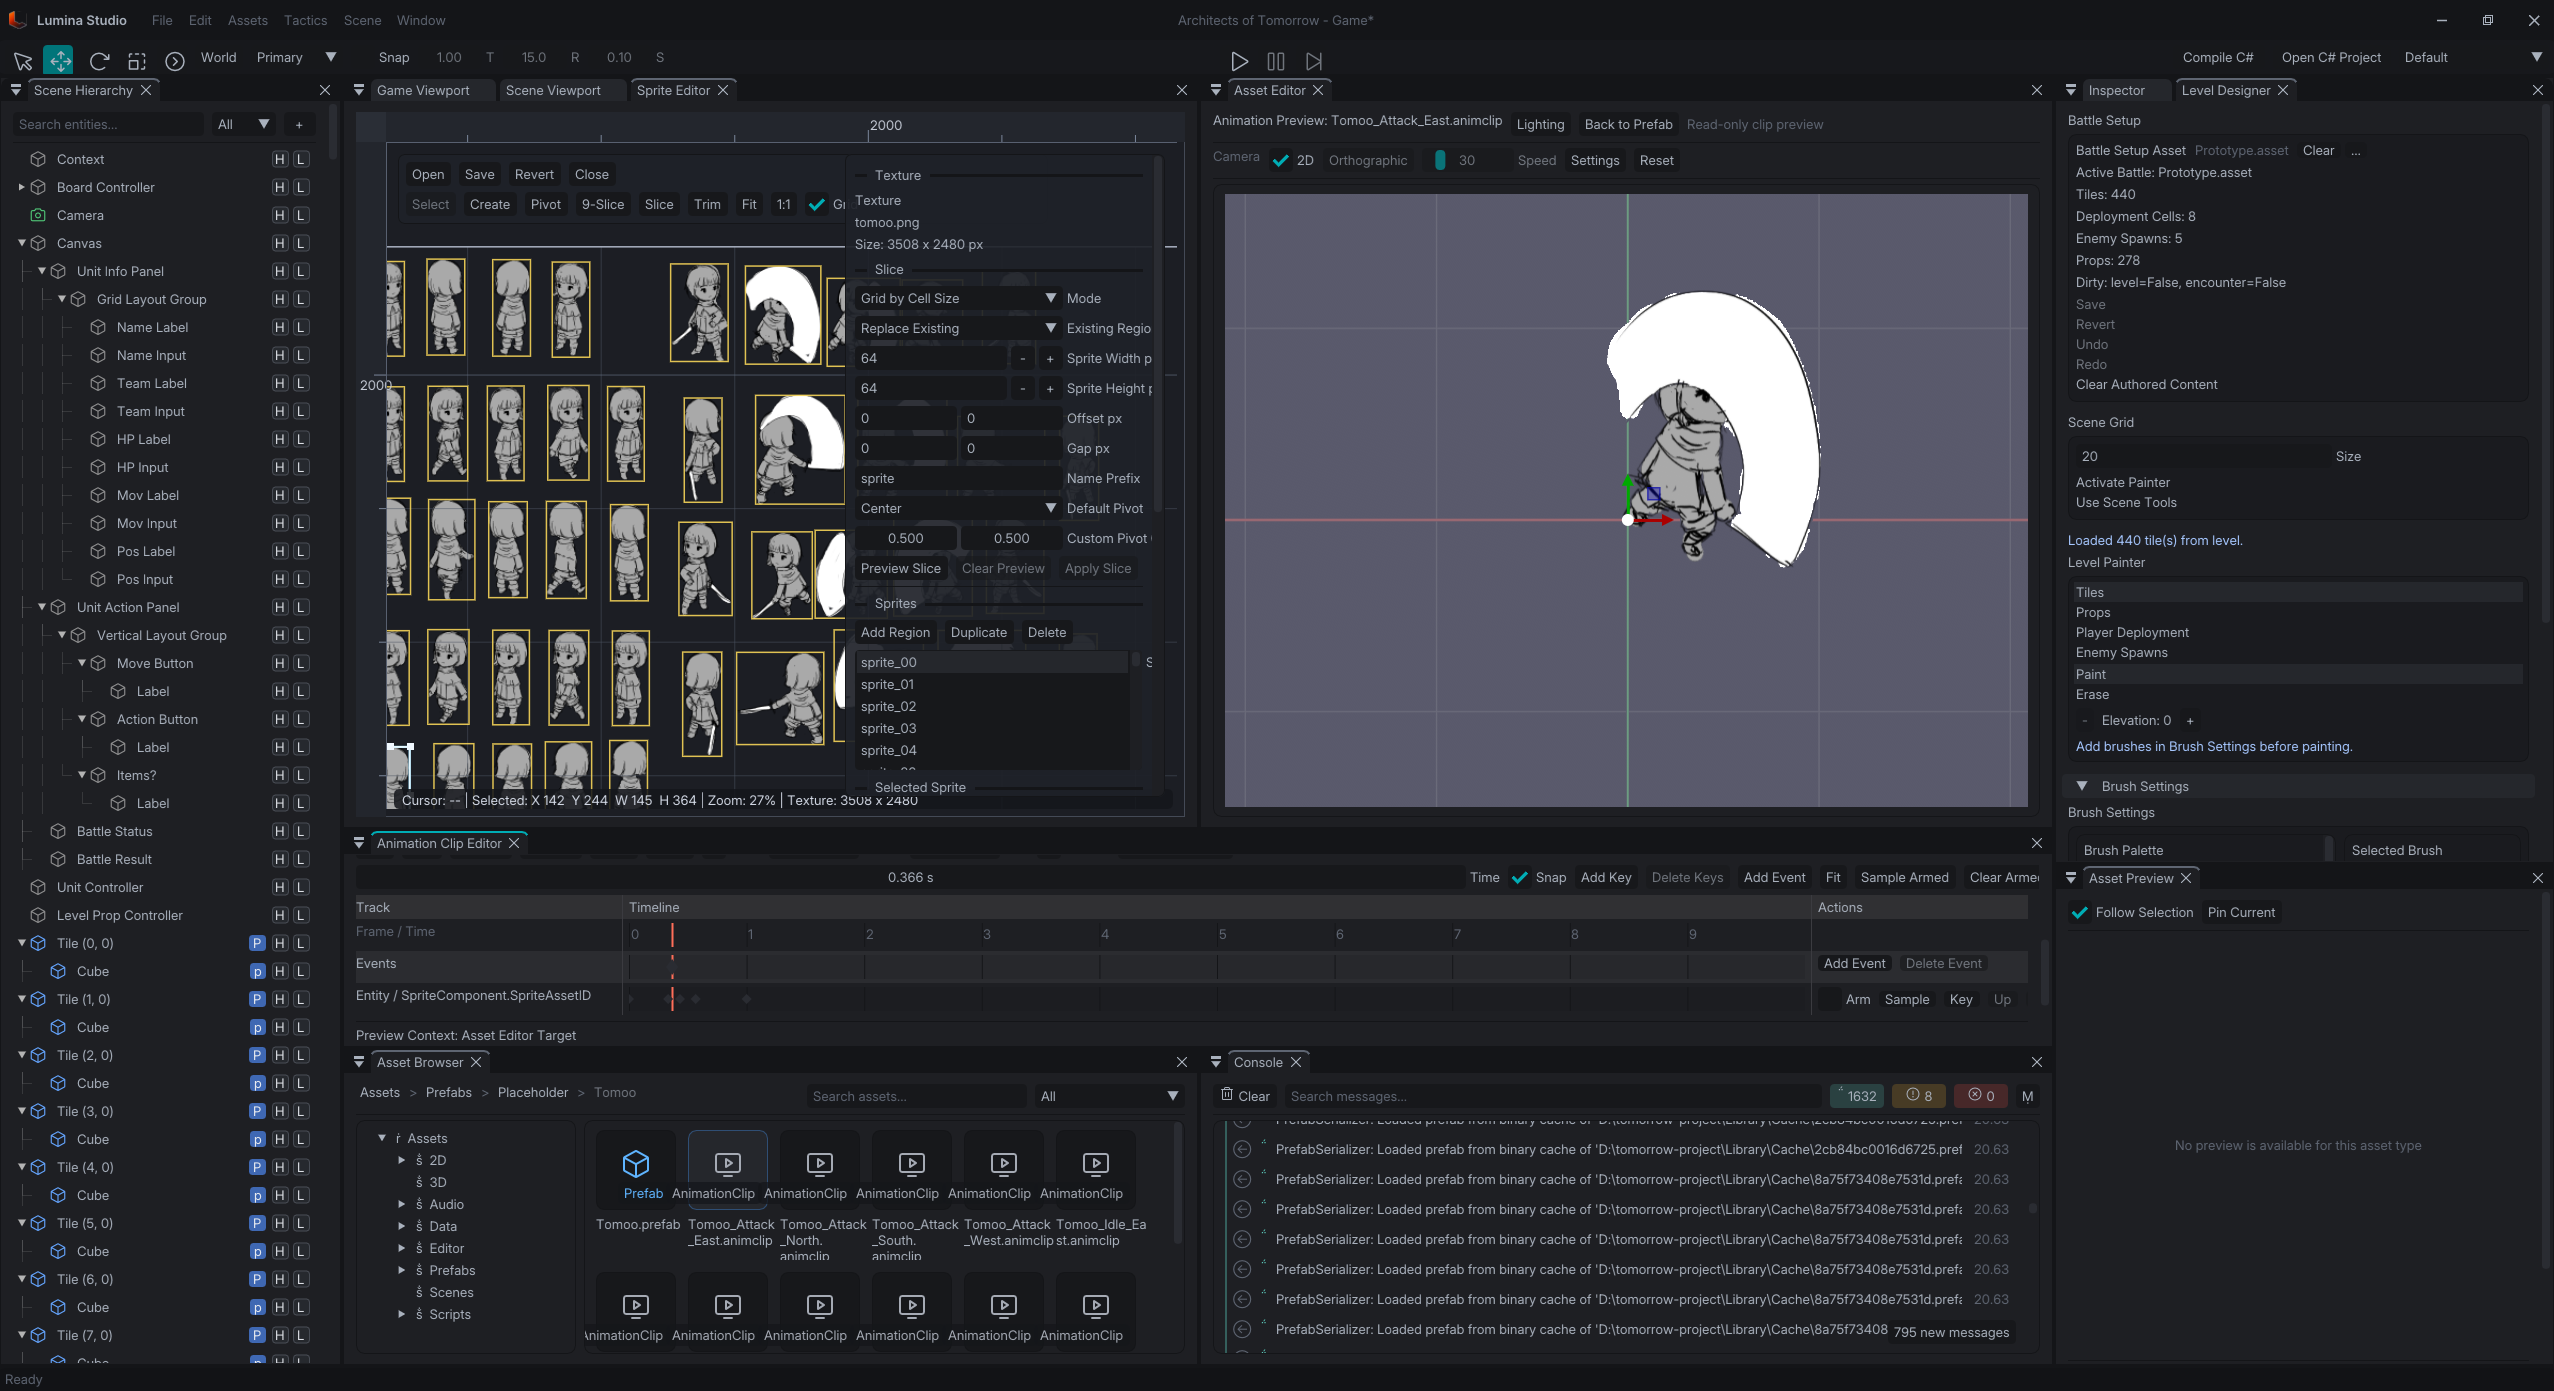Open Grid by Cell Size mode dropdown

point(957,298)
